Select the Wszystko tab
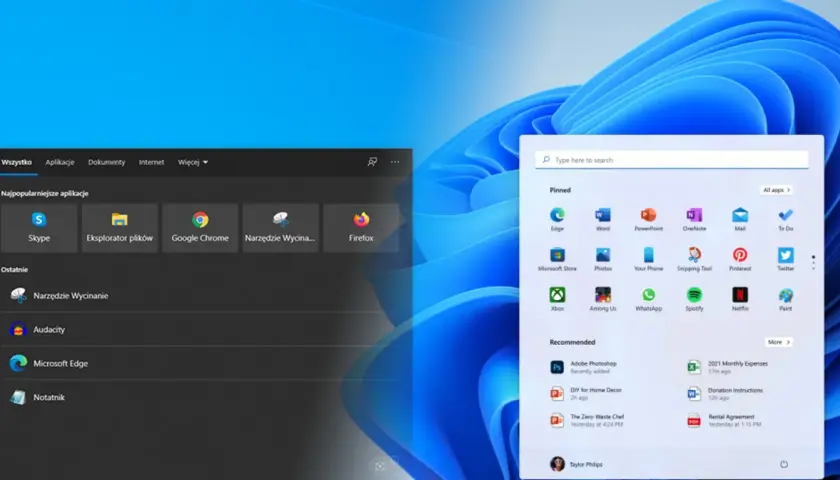840x480 pixels. tap(17, 162)
